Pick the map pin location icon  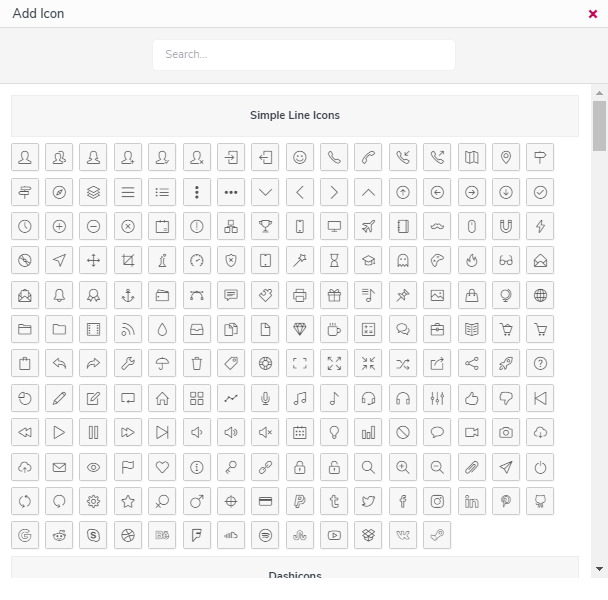(506, 157)
